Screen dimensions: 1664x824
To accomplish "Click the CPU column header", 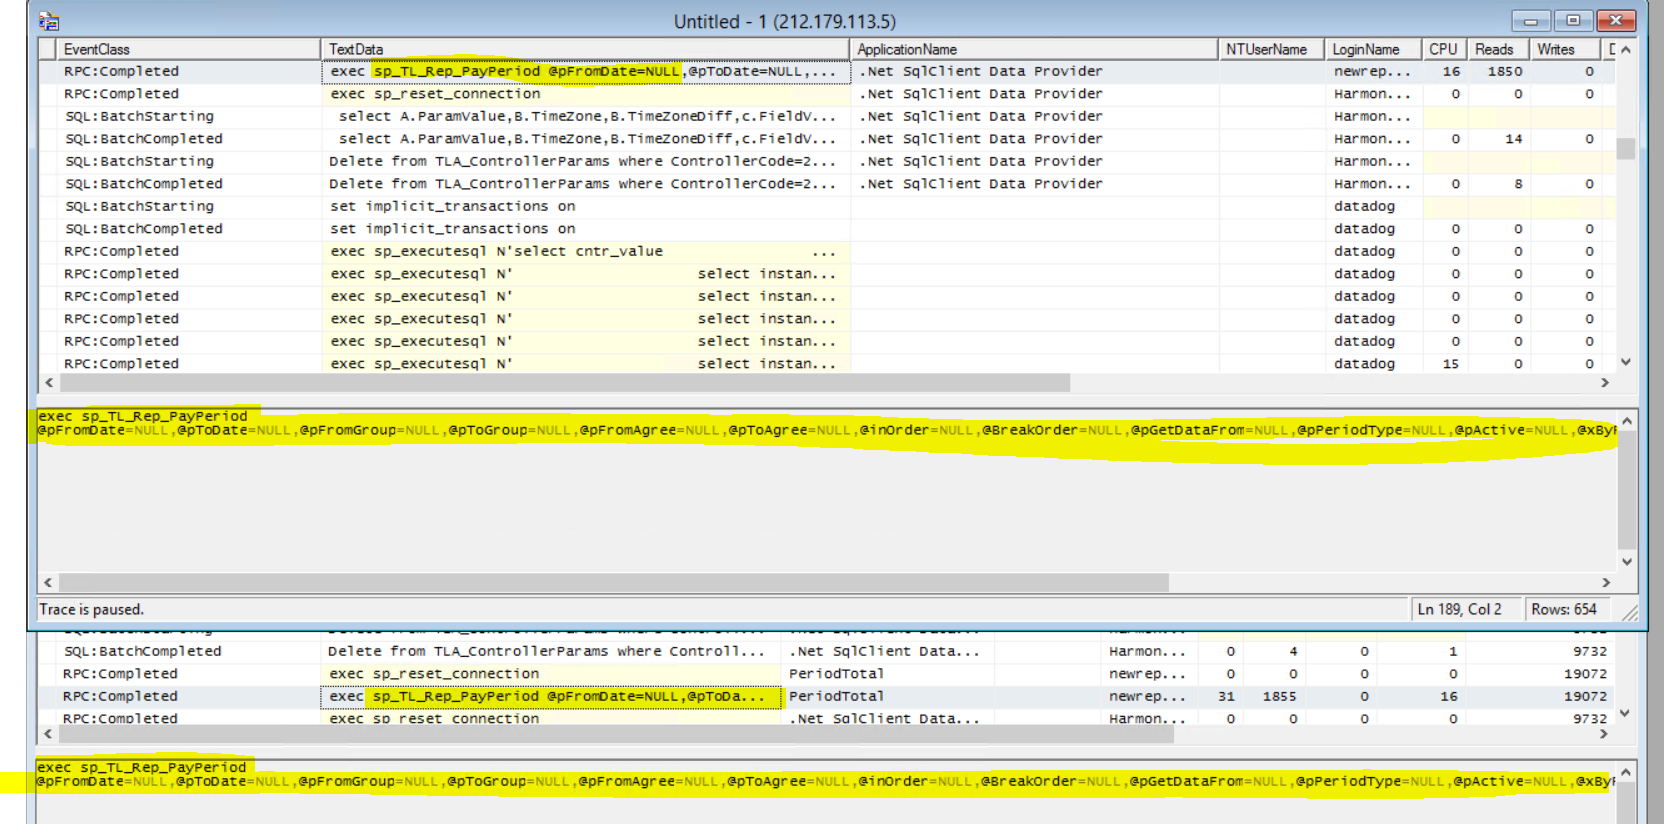I will click(1444, 49).
